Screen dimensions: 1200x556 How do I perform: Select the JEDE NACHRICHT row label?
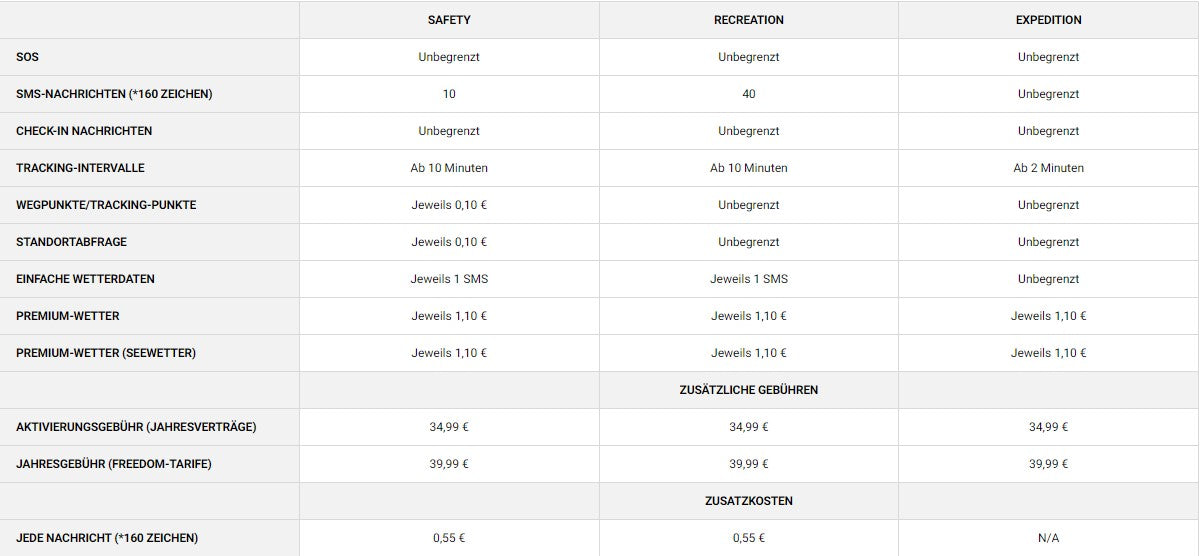(x=107, y=538)
